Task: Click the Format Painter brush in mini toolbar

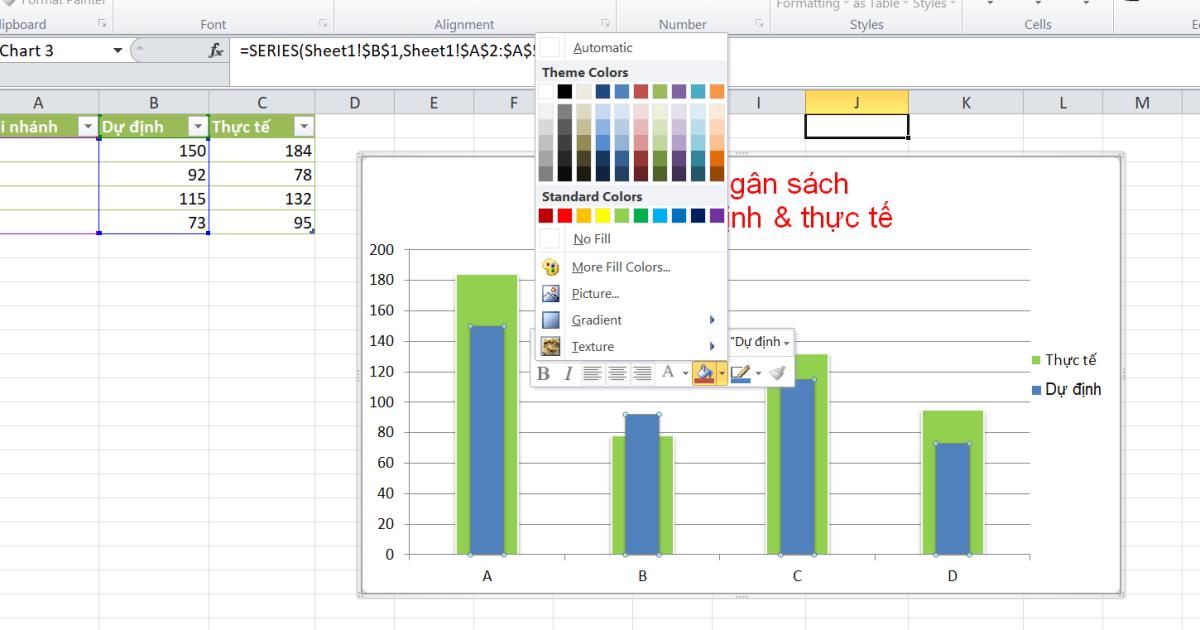Action: click(x=777, y=373)
